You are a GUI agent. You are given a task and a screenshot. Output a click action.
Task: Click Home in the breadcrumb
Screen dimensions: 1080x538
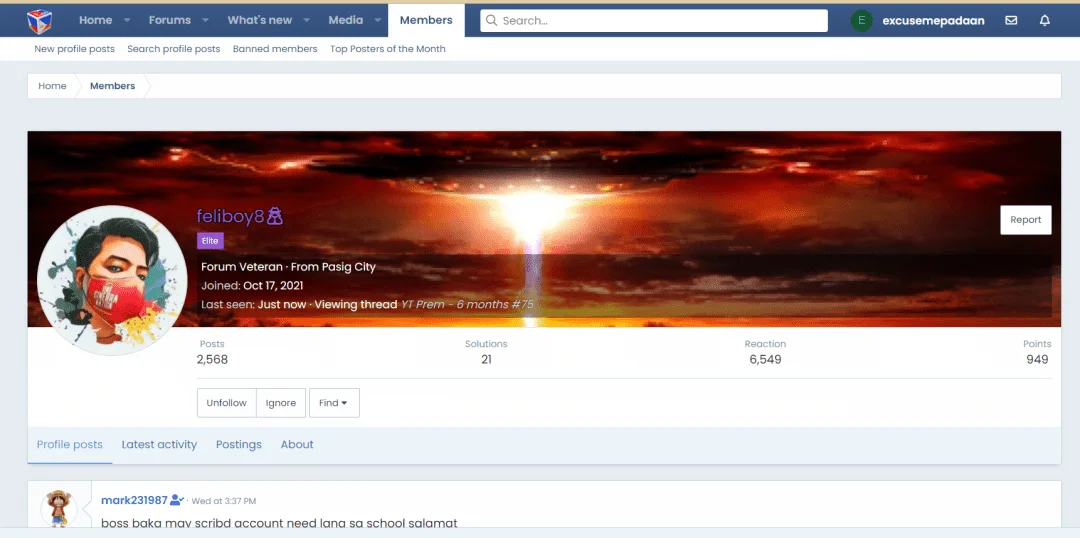[52, 86]
